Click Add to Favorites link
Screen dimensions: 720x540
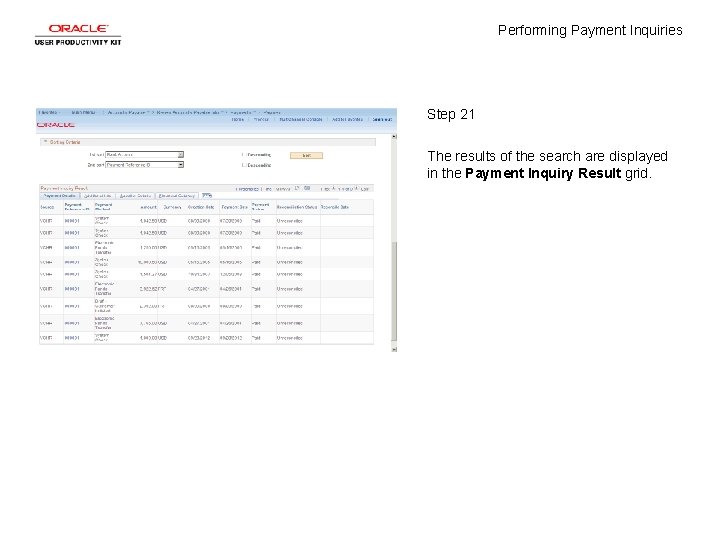[347, 119]
